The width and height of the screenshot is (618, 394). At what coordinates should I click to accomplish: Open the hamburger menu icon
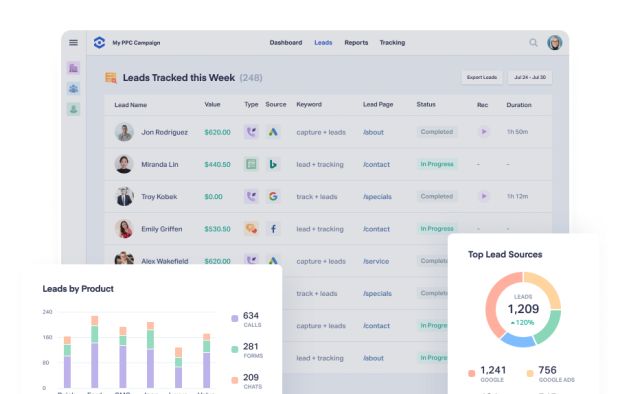coord(73,43)
